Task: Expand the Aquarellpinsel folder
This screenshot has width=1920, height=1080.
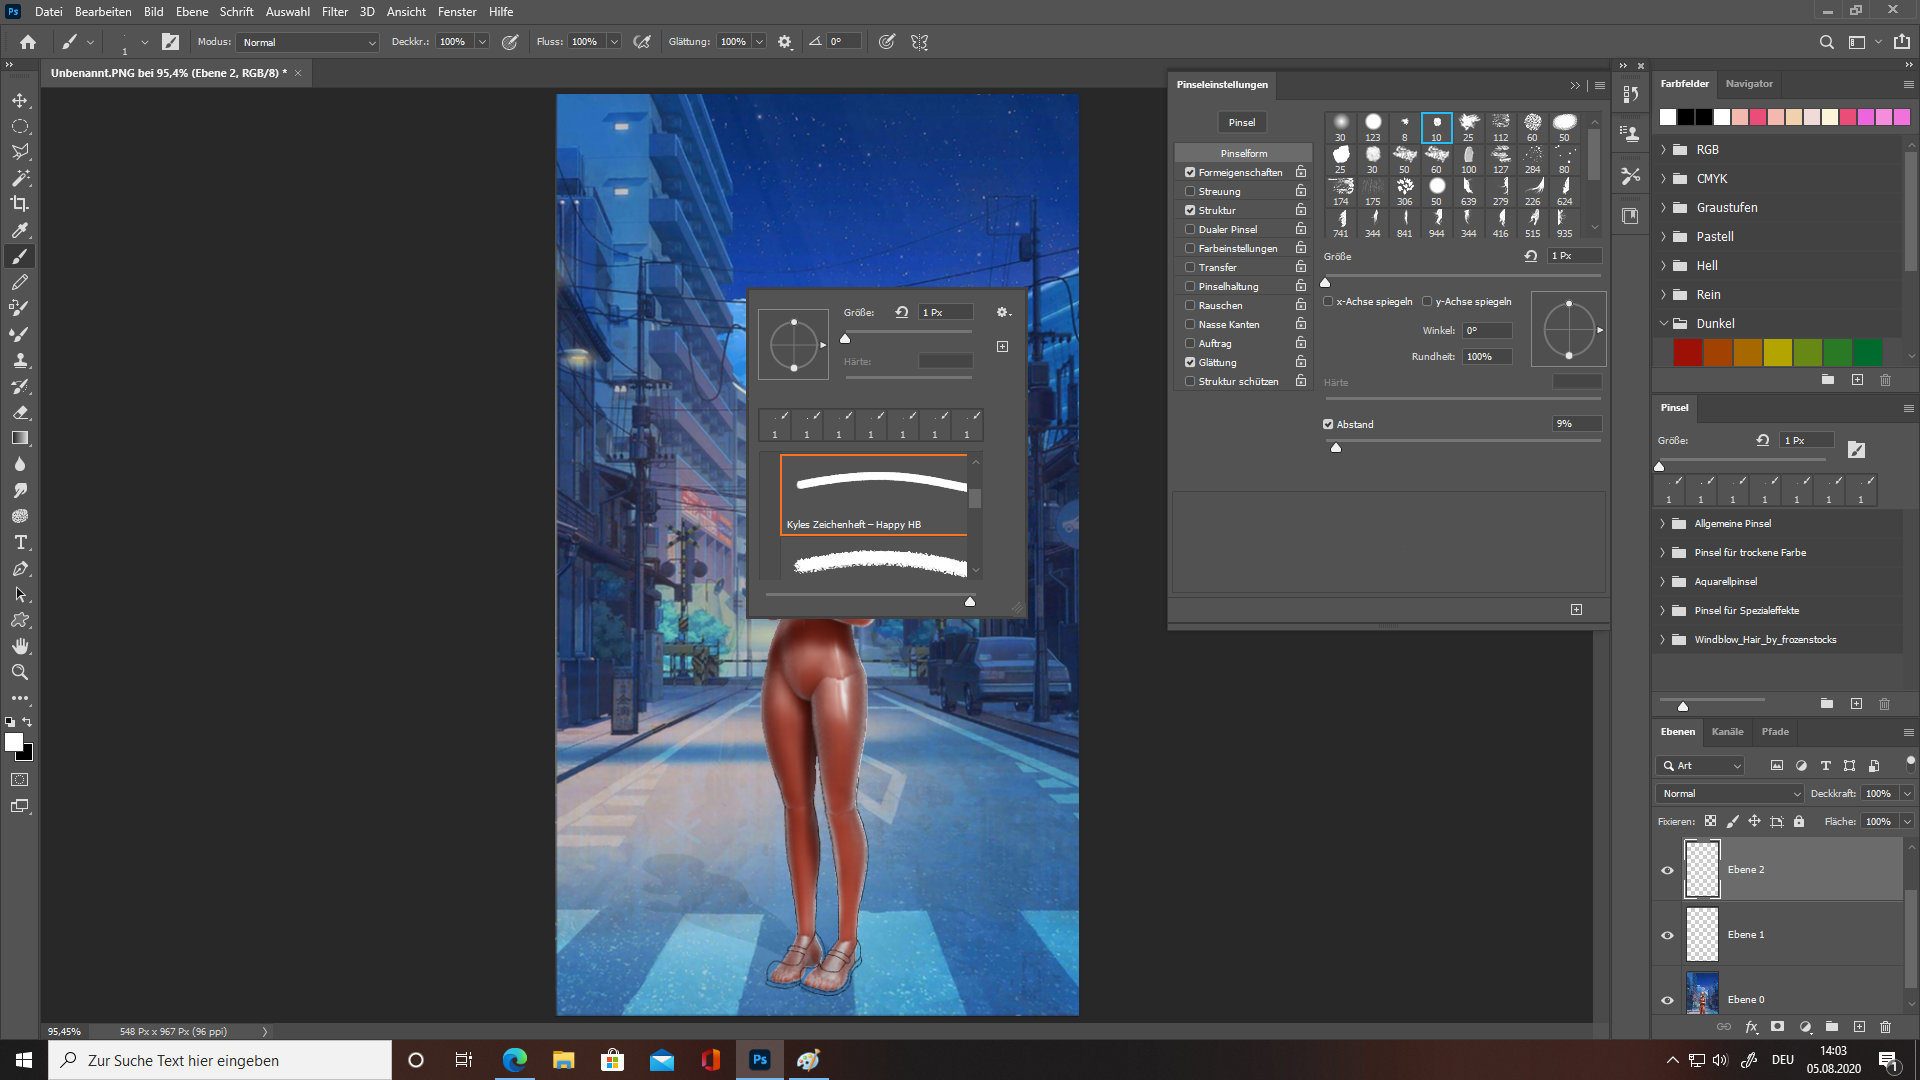Action: [x=1663, y=582]
